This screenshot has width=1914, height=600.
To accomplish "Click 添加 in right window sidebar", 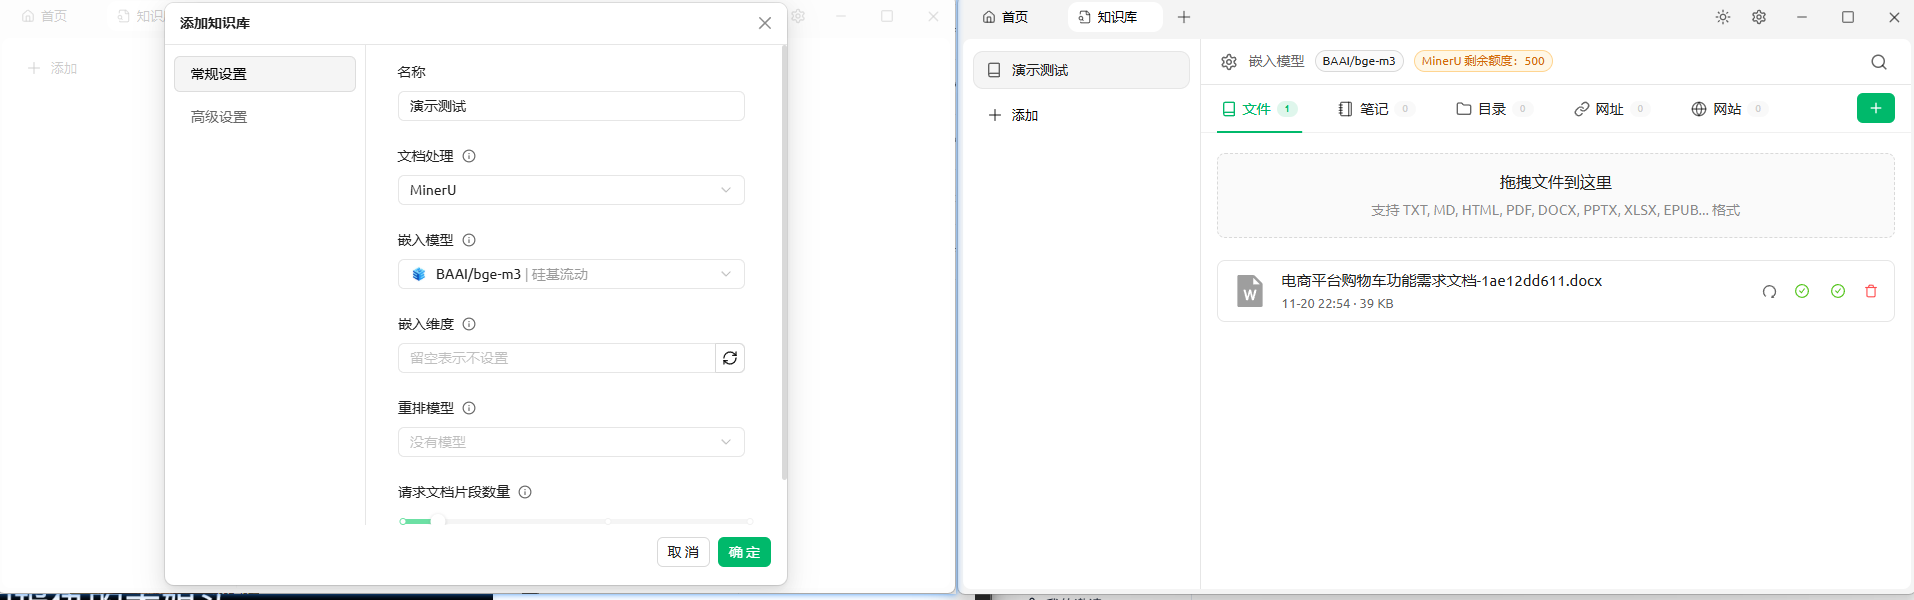I will pos(1014,115).
